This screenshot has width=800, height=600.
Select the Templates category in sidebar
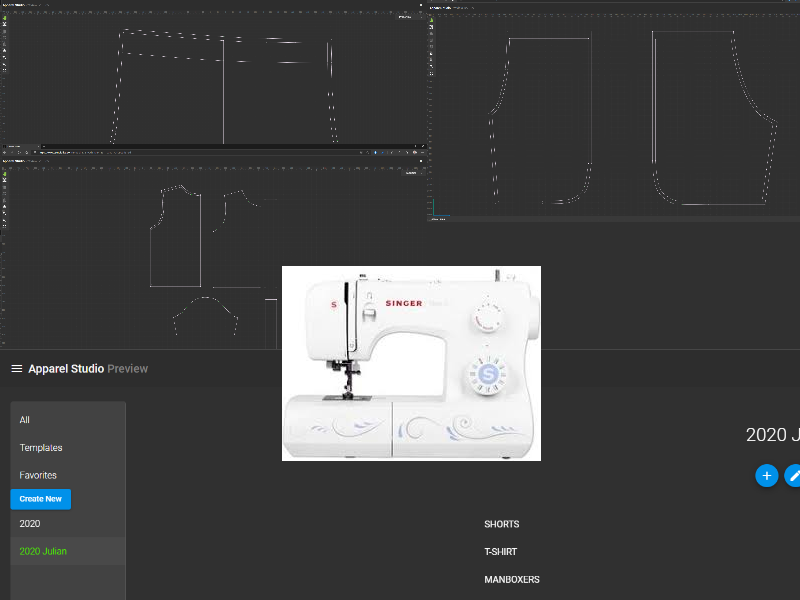[68, 447]
